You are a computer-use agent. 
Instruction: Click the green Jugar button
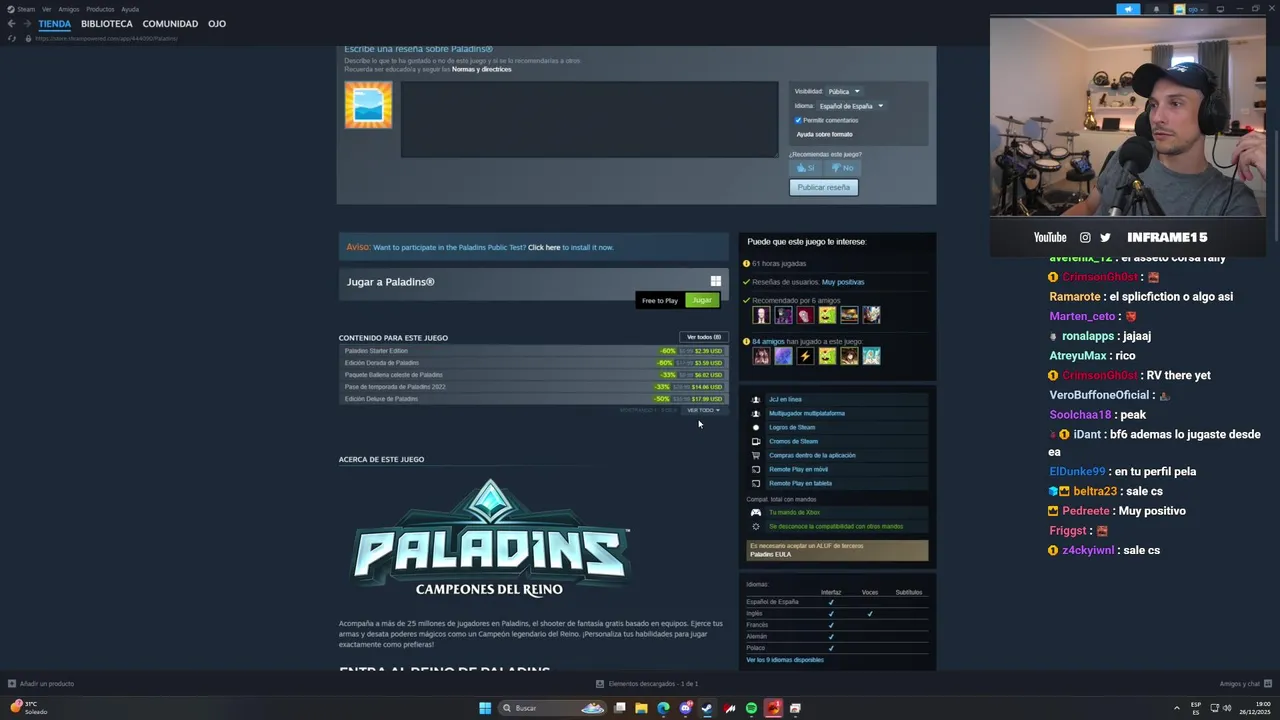(702, 300)
